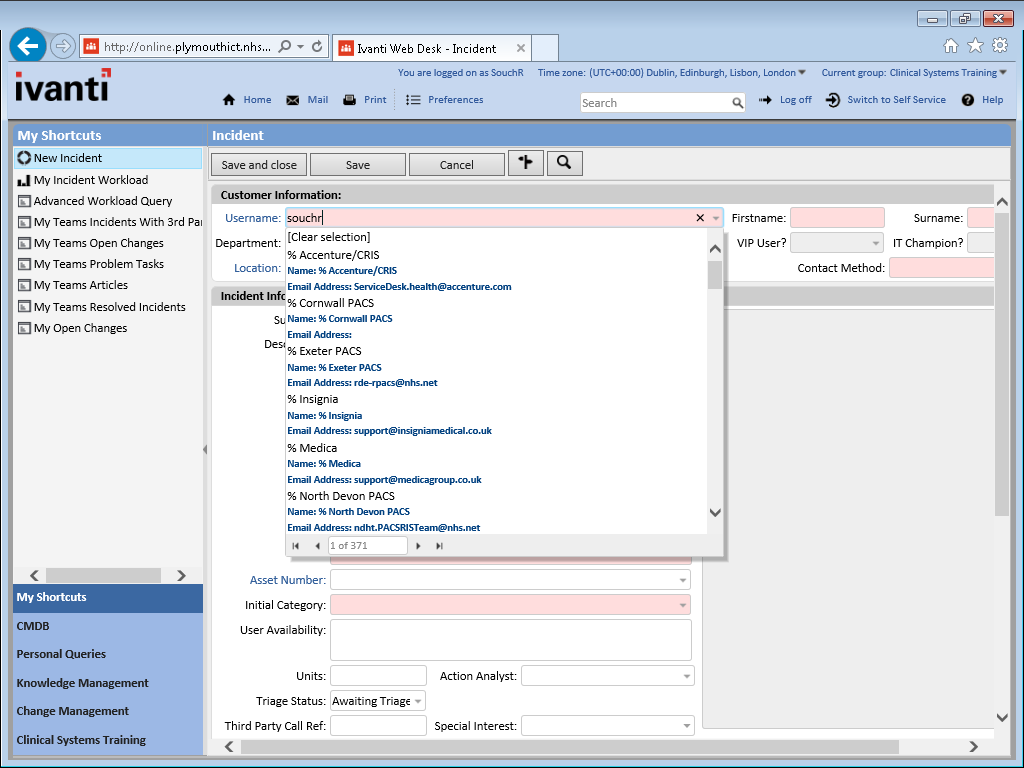This screenshot has height=768, width=1024.
Task: Click the Cancel button
Action: click(x=456, y=165)
